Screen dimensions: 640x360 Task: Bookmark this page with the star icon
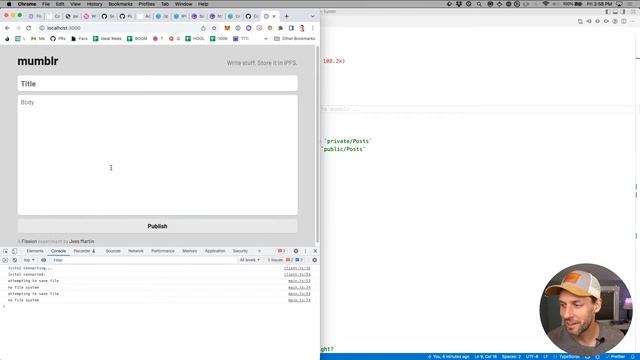[x=214, y=28]
